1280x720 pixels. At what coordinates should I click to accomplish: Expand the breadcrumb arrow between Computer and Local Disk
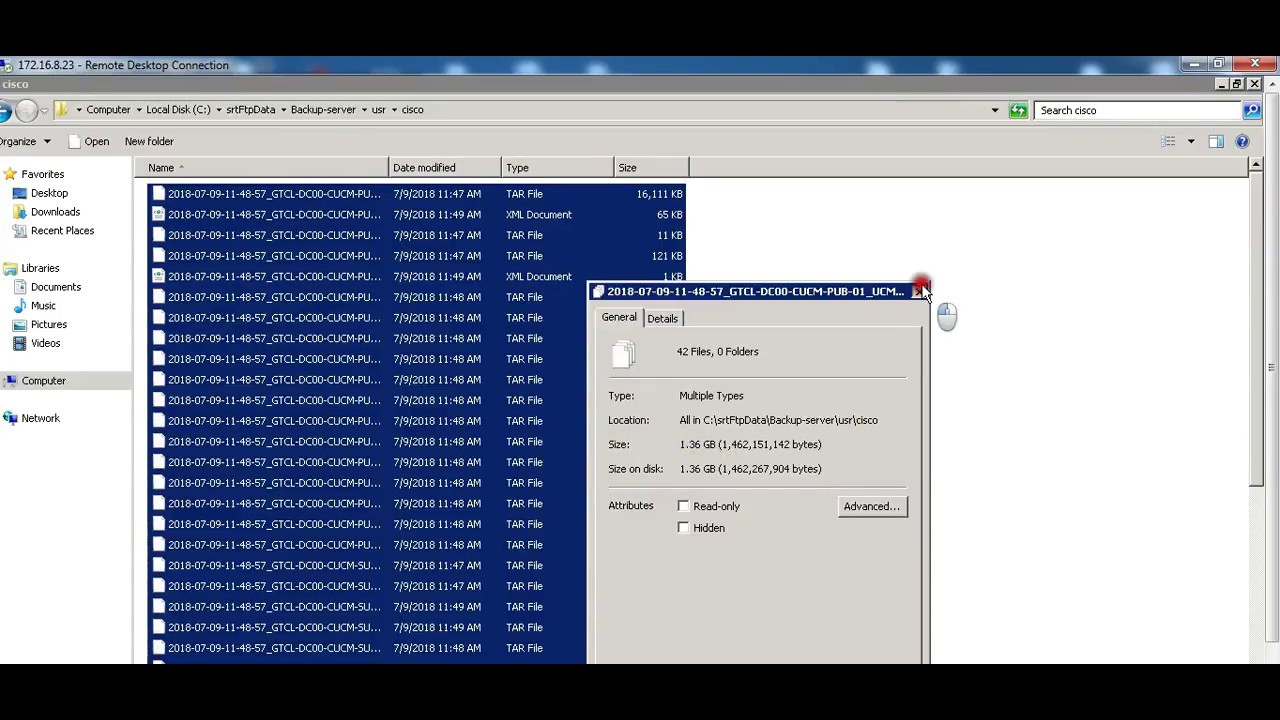pyautogui.click(x=138, y=110)
